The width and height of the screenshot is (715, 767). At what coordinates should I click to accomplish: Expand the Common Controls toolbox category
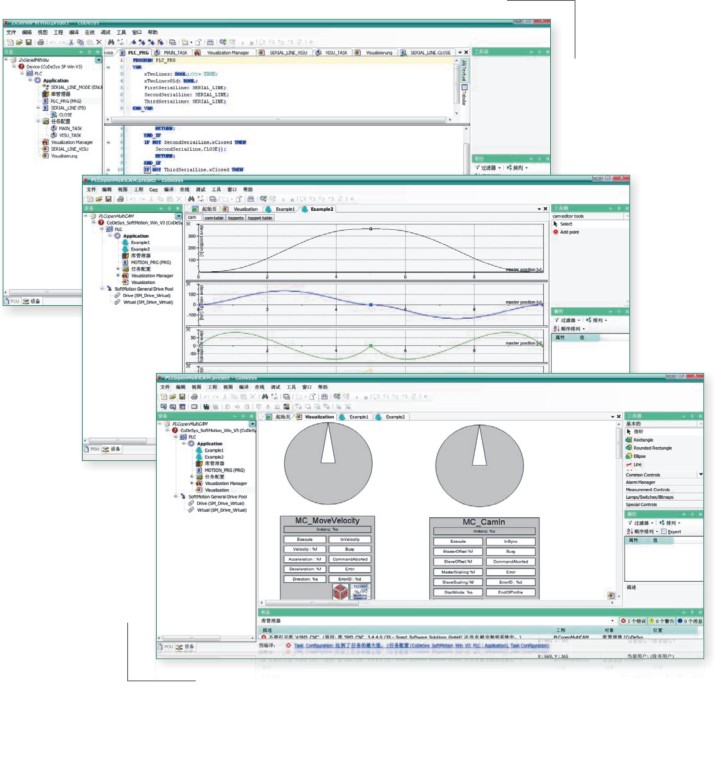point(649,473)
